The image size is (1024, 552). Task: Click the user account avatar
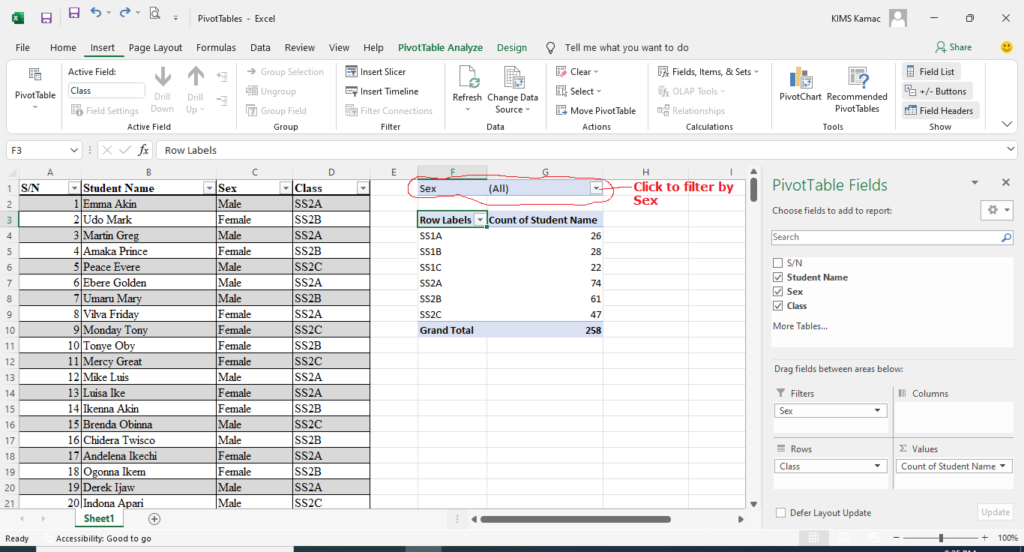898,18
